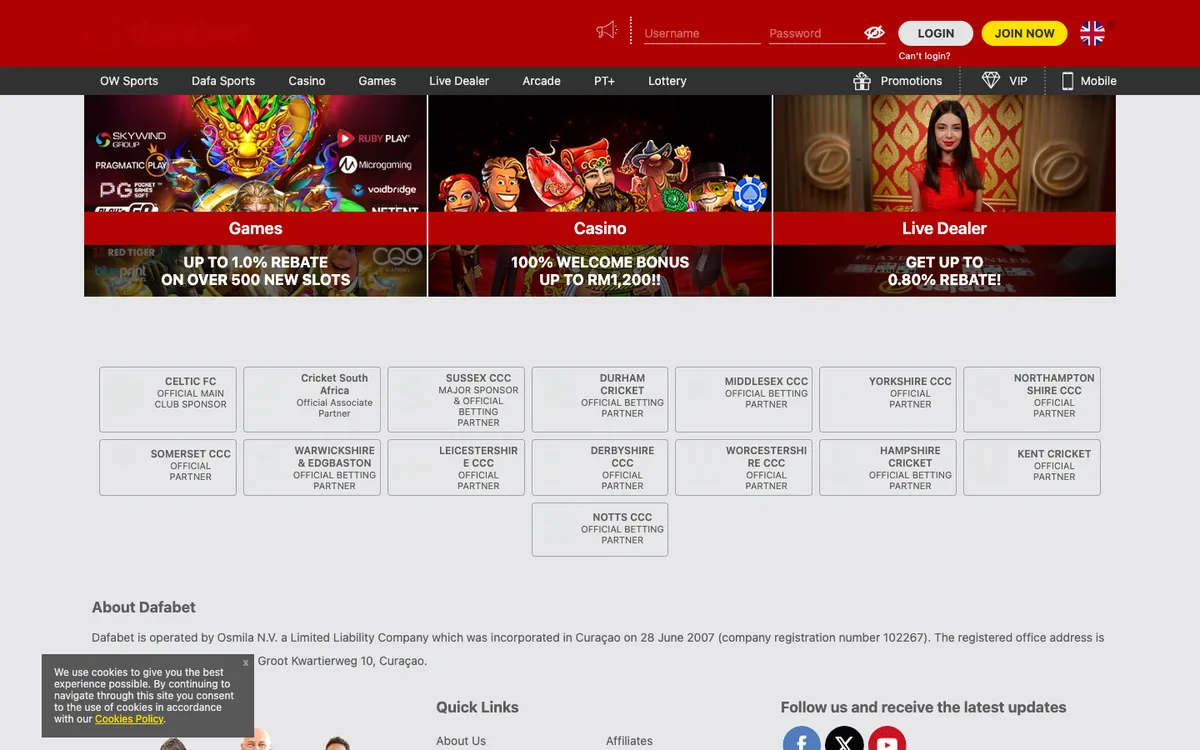Open the Casino menu item

307,81
